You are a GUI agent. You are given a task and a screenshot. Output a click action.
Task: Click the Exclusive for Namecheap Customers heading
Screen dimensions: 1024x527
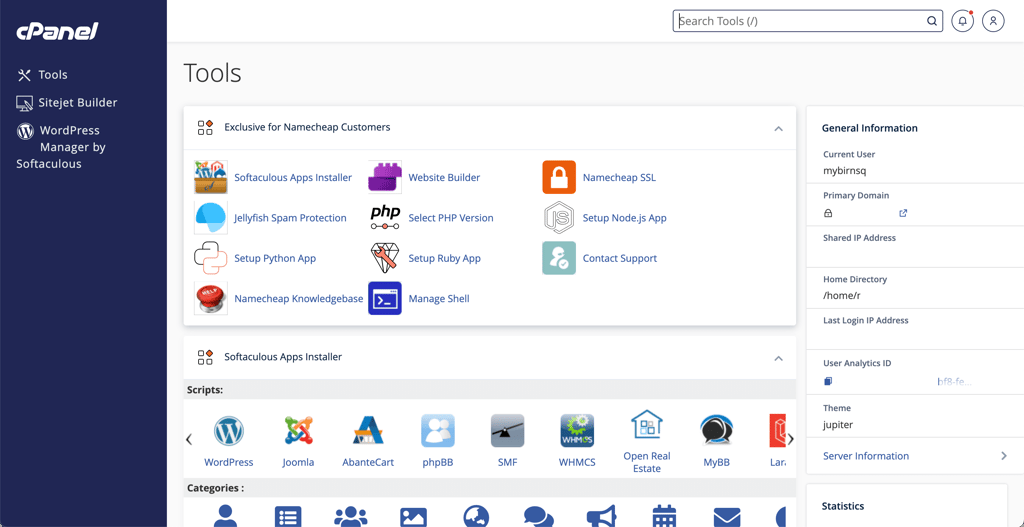pyautogui.click(x=307, y=127)
